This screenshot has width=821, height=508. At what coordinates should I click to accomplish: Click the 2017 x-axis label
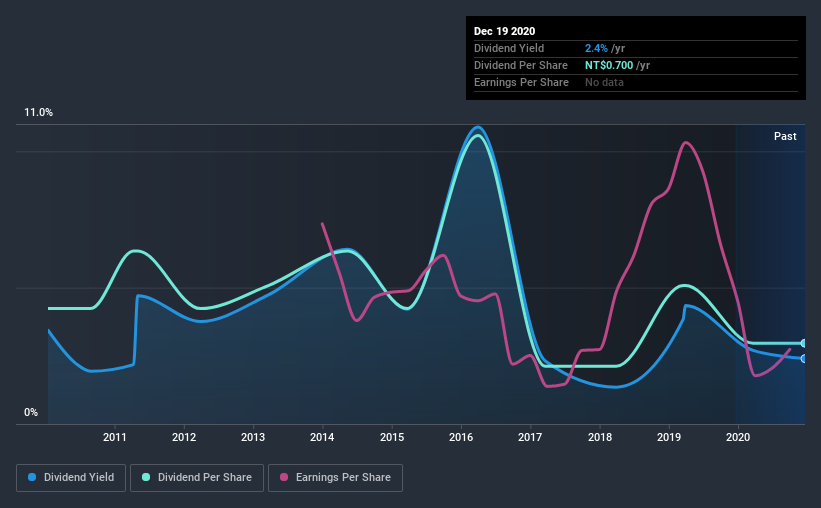(x=530, y=437)
